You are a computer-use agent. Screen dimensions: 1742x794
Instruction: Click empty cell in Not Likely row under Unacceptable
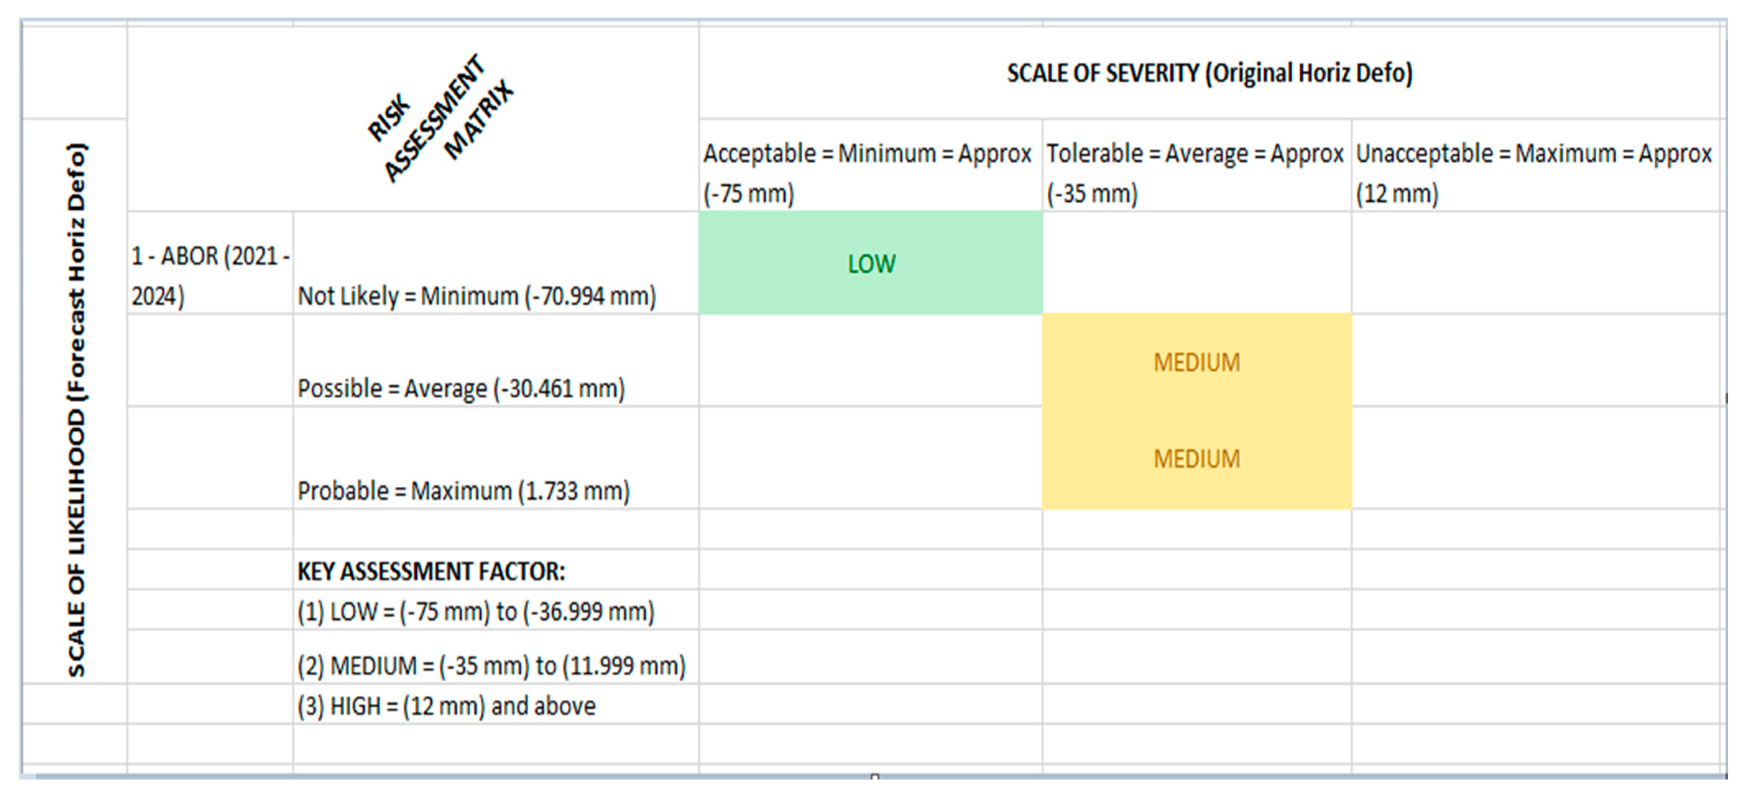tap(1536, 264)
